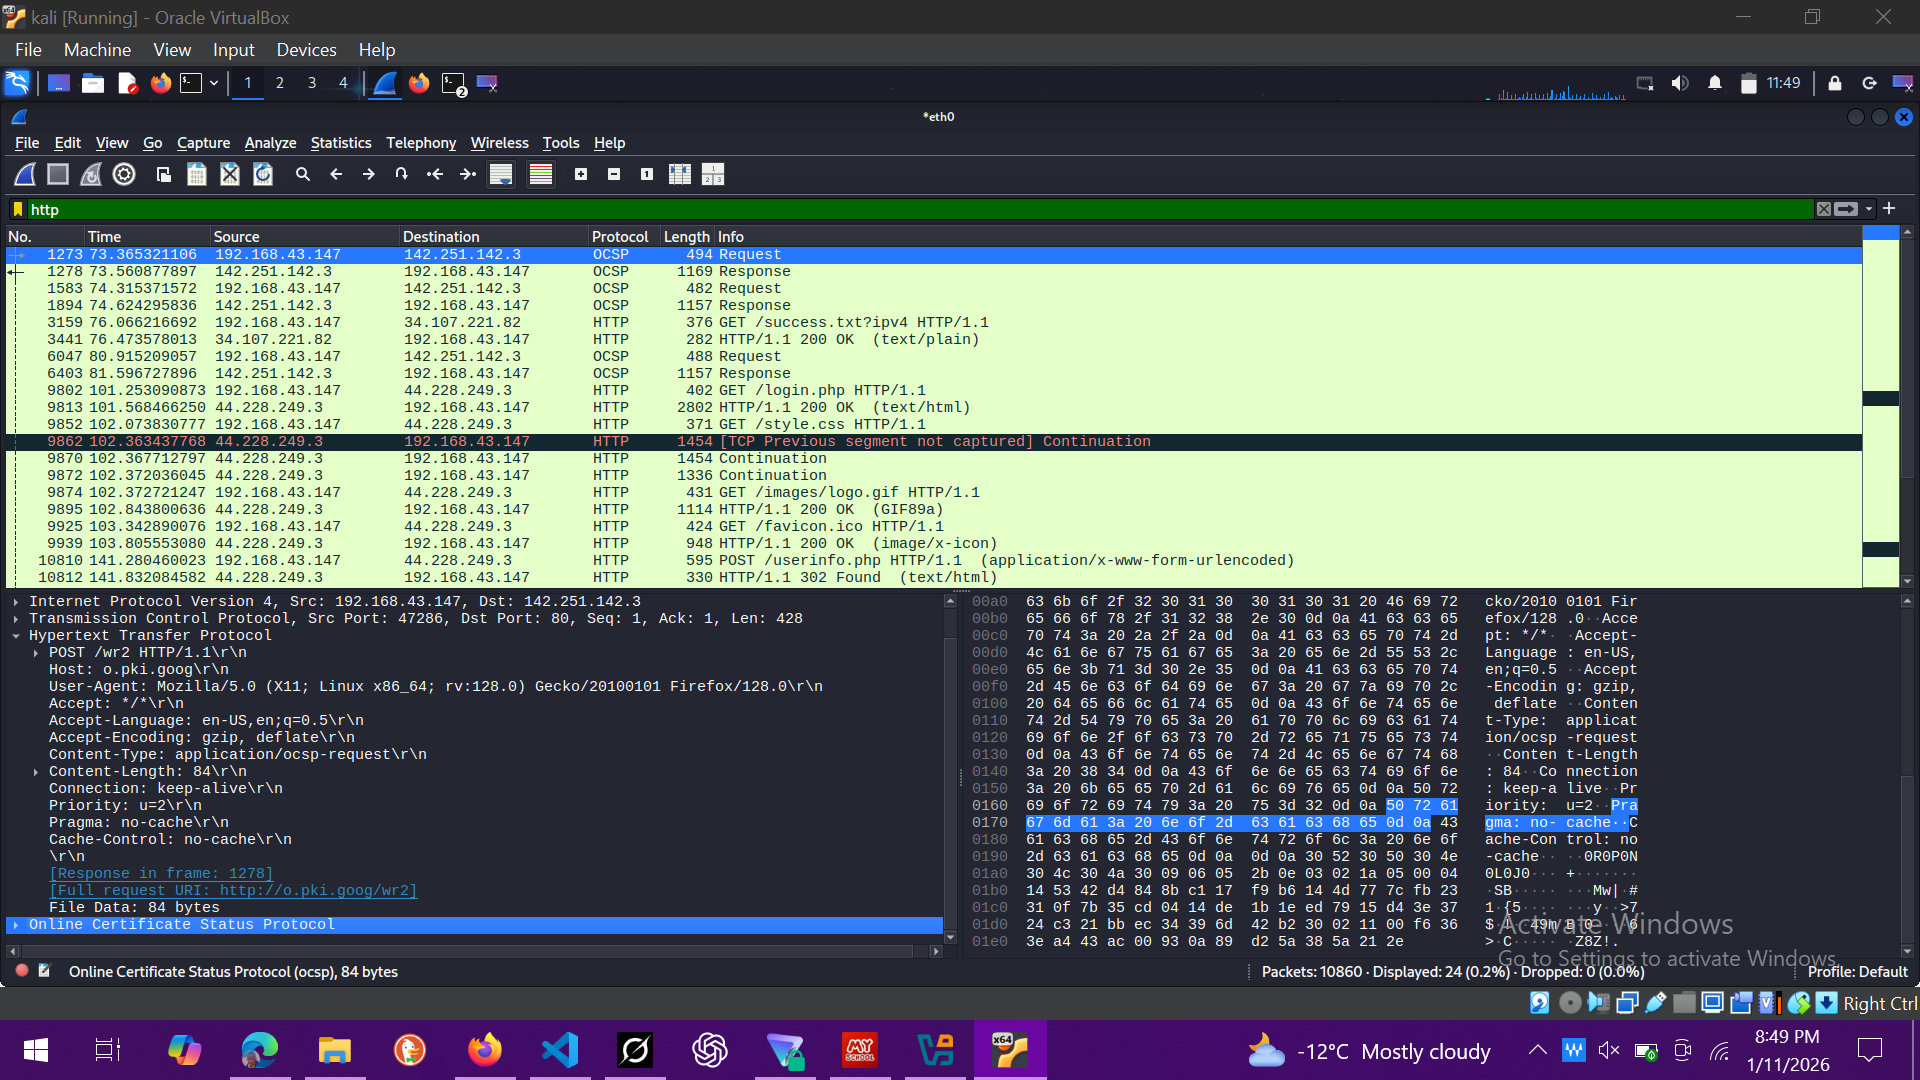Expand Transmission Control Protocol node

pos(16,619)
